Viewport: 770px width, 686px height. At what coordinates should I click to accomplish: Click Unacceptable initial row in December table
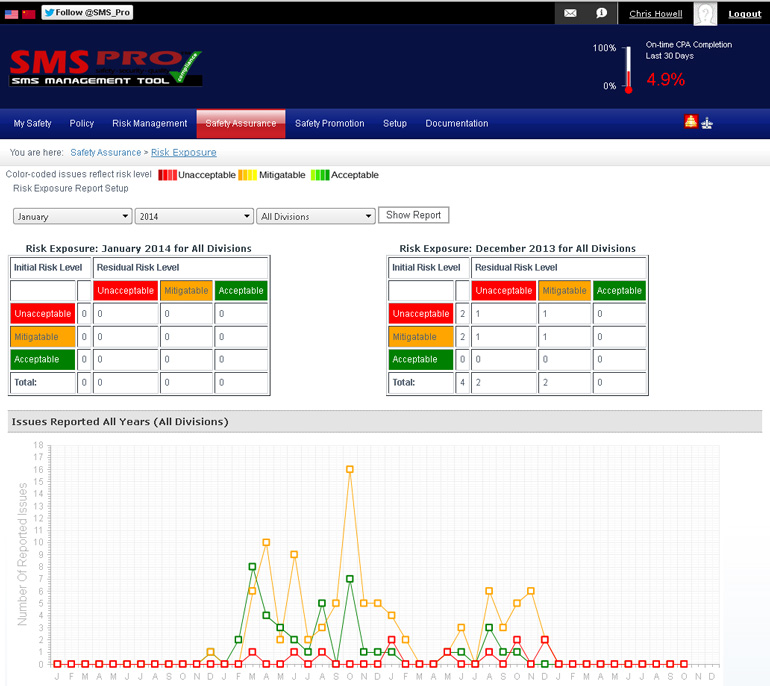421,314
